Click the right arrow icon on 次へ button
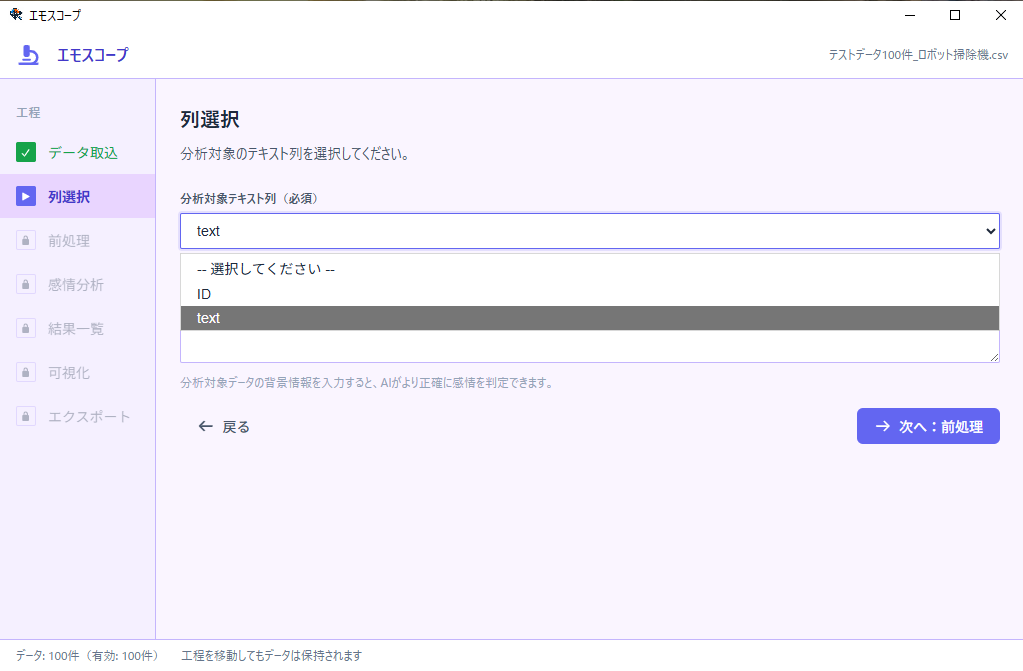The height and width of the screenshot is (671, 1023). tap(883, 426)
